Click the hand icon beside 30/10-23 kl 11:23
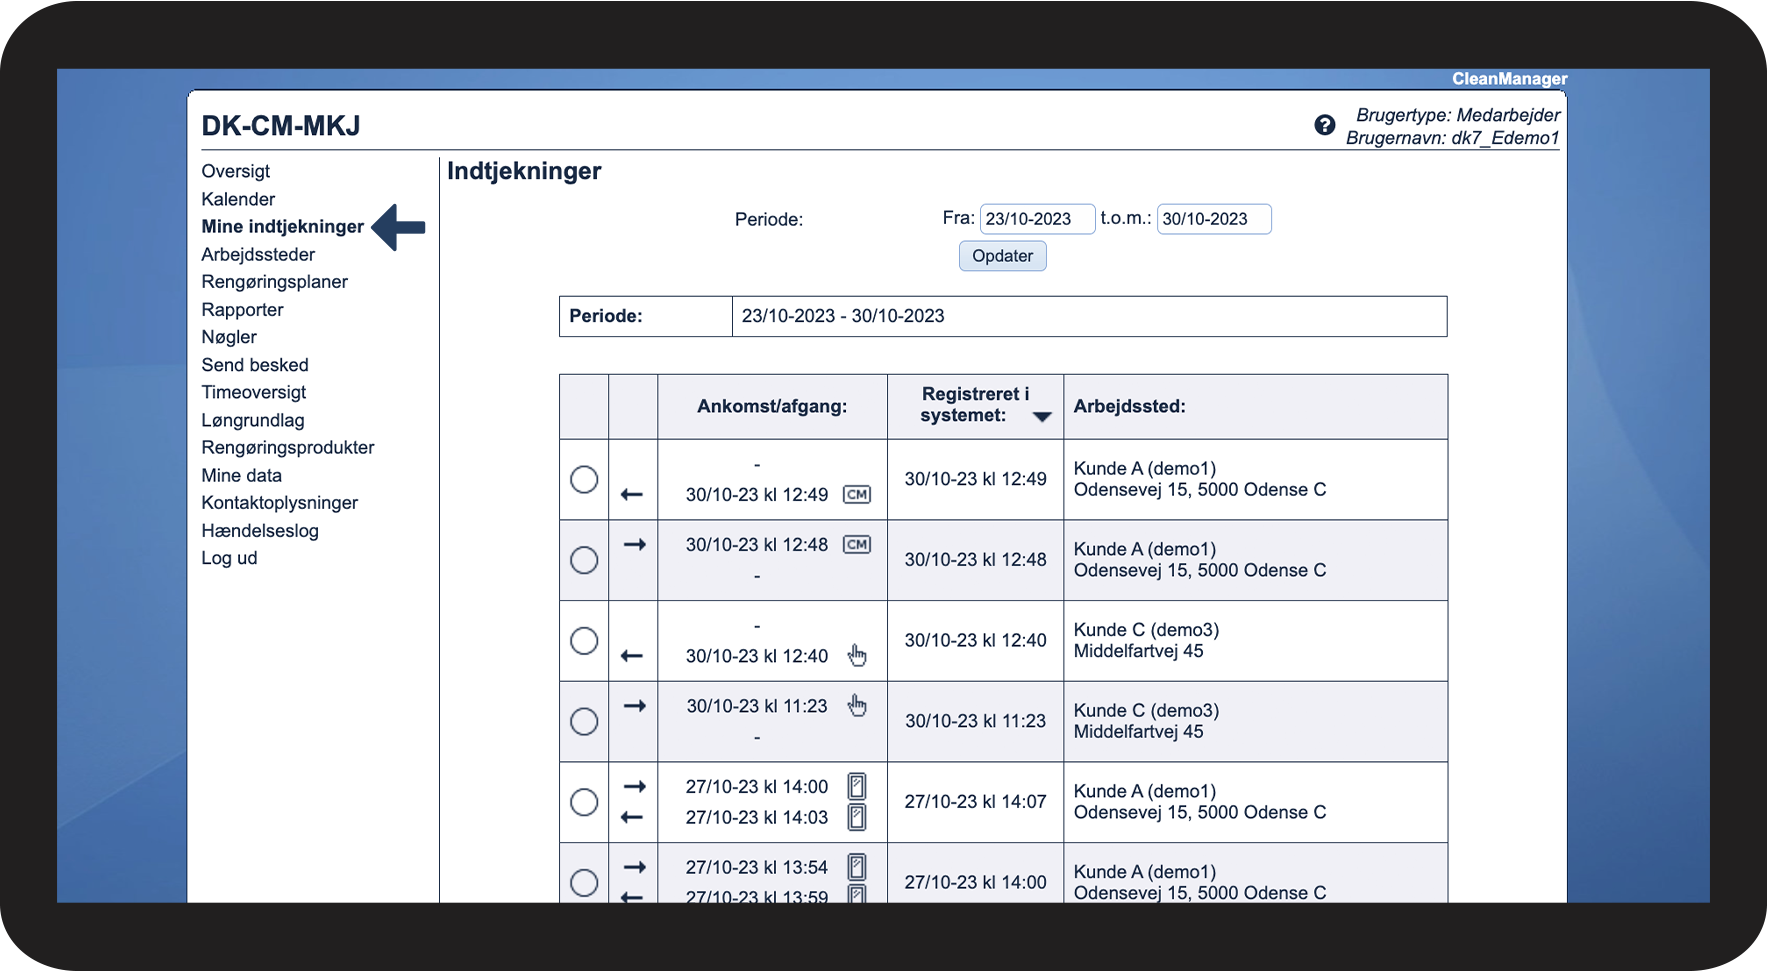The height and width of the screenshot is (971, 1767). tap(857, 706)
